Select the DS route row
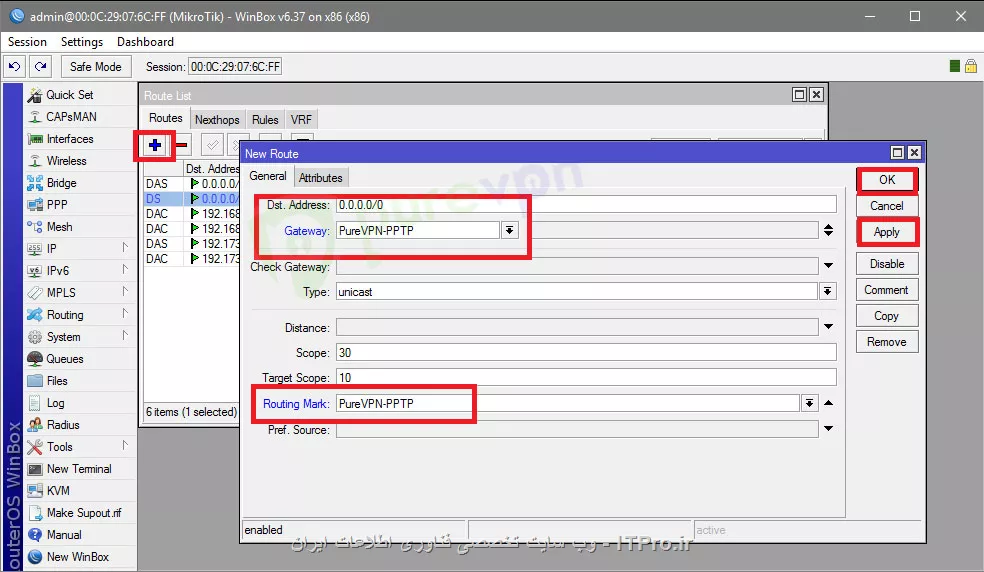Viewport: 984px width, 572px height. pos(191,198)
